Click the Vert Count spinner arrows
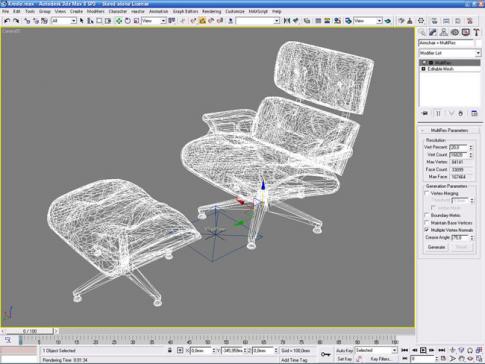The height and width of the screenshot is (364, 485). coord(471,155)
